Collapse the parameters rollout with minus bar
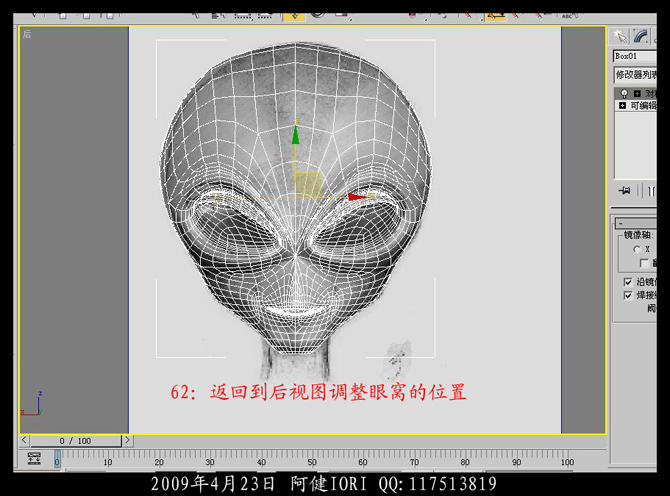The width and height of the screenshot is (670, 496). pos(636,223)
